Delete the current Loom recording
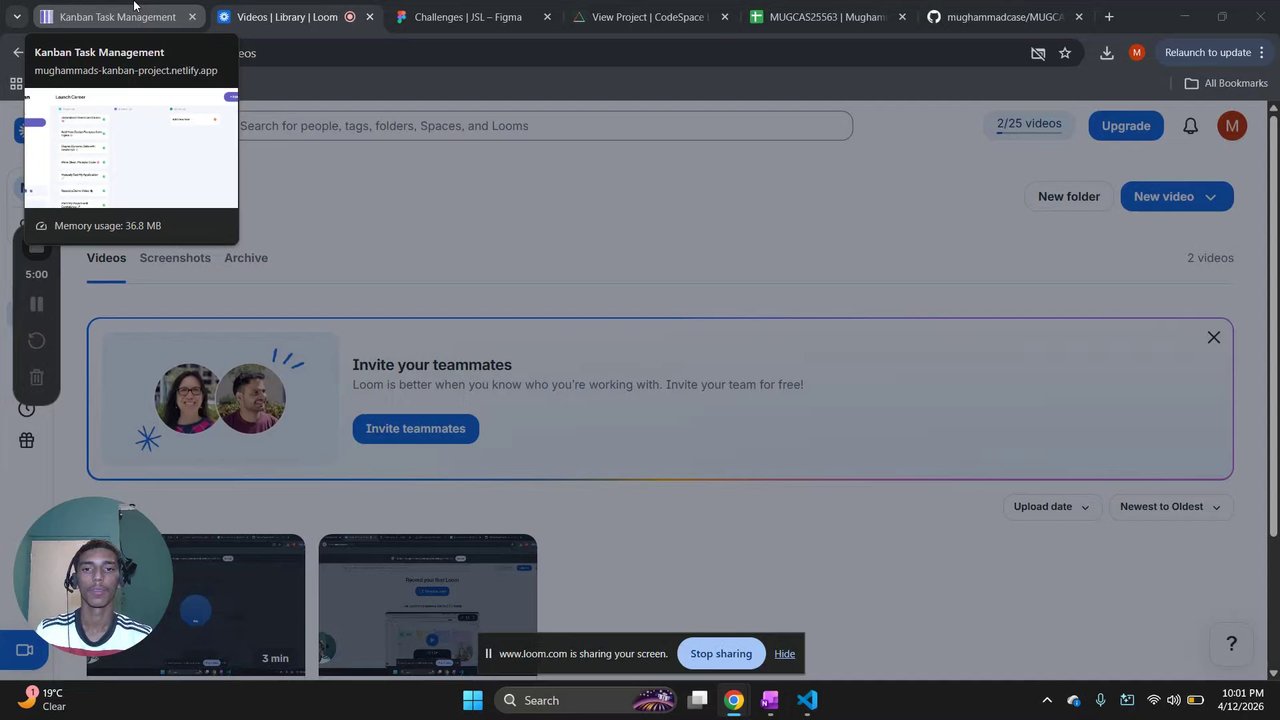The image size is (1280, 720). pyautogui.click(x=36, y=377)
